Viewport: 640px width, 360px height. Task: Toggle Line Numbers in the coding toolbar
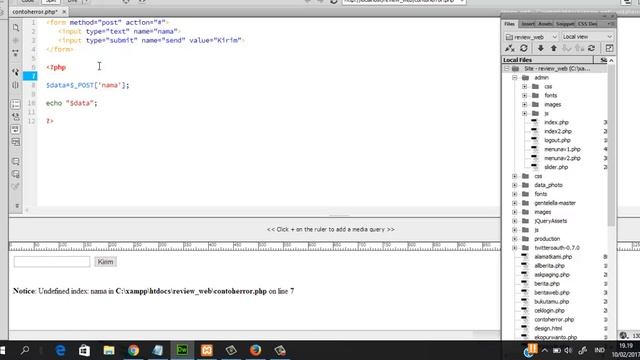tap(16, 104)
